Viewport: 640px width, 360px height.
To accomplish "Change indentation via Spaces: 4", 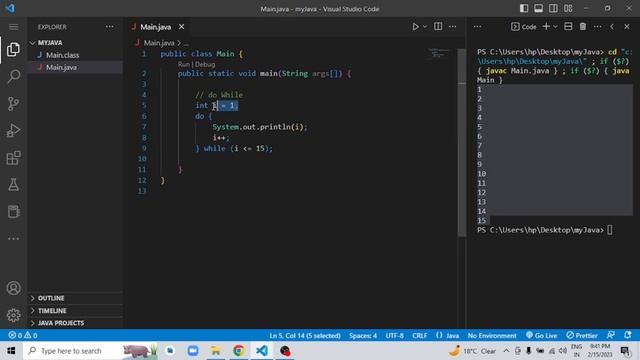I will 363,336.
